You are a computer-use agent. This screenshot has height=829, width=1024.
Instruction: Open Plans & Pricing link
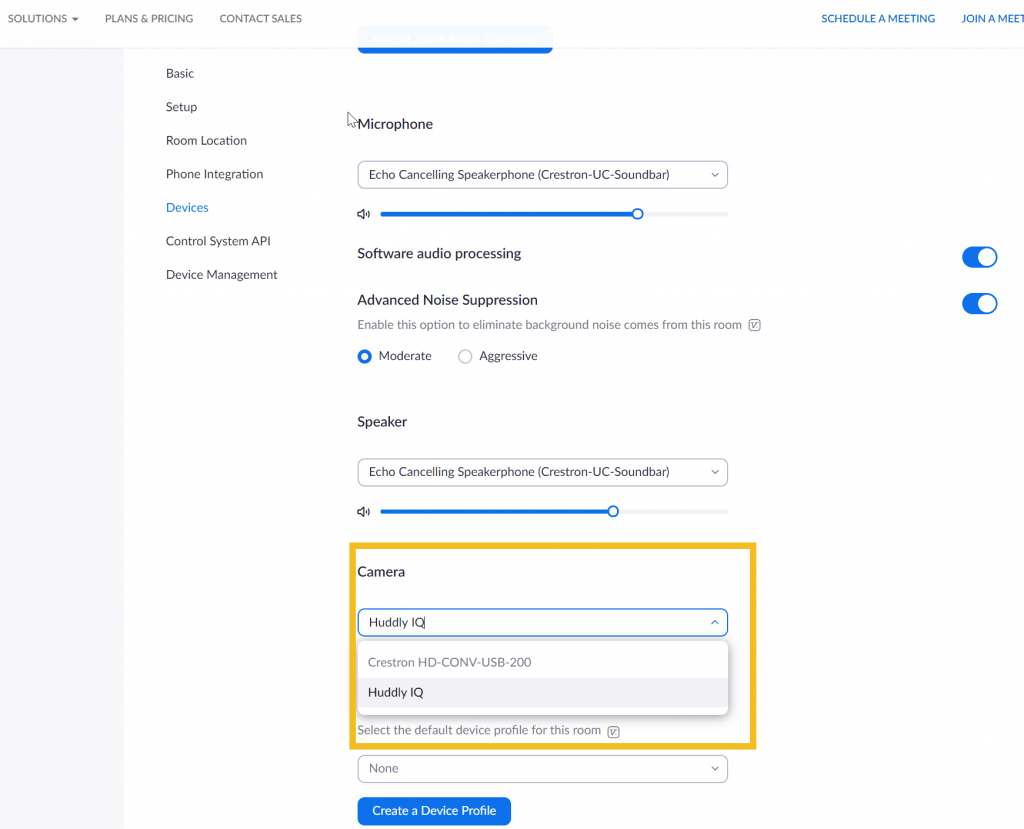click(149, 18)
